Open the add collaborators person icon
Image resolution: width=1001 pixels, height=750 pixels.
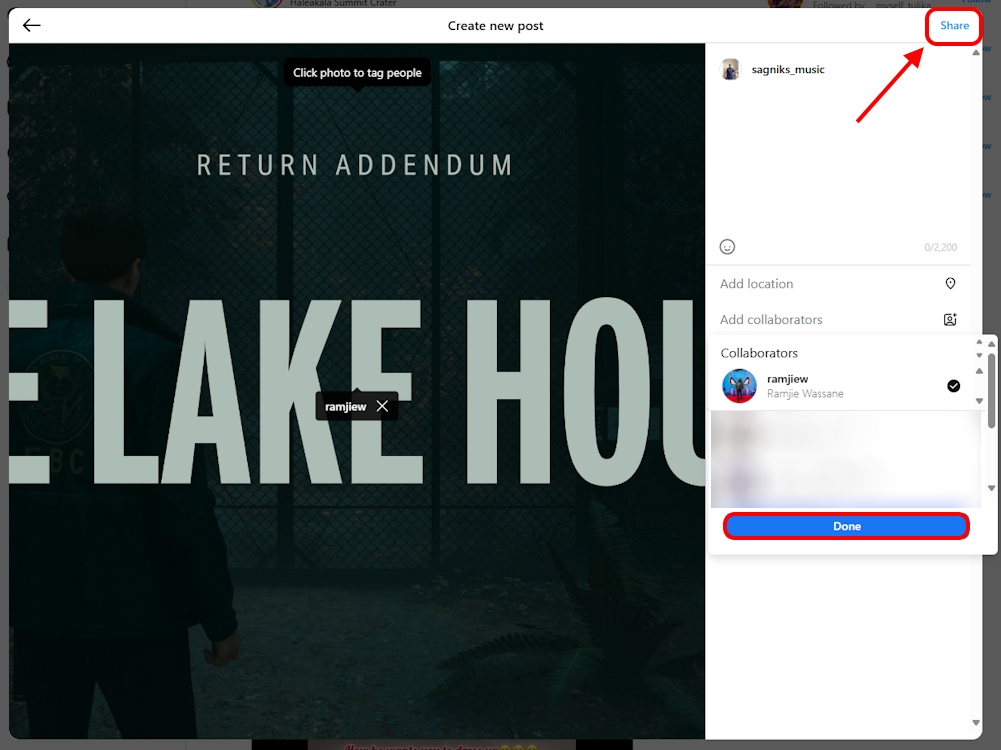(x=950, y=319)
